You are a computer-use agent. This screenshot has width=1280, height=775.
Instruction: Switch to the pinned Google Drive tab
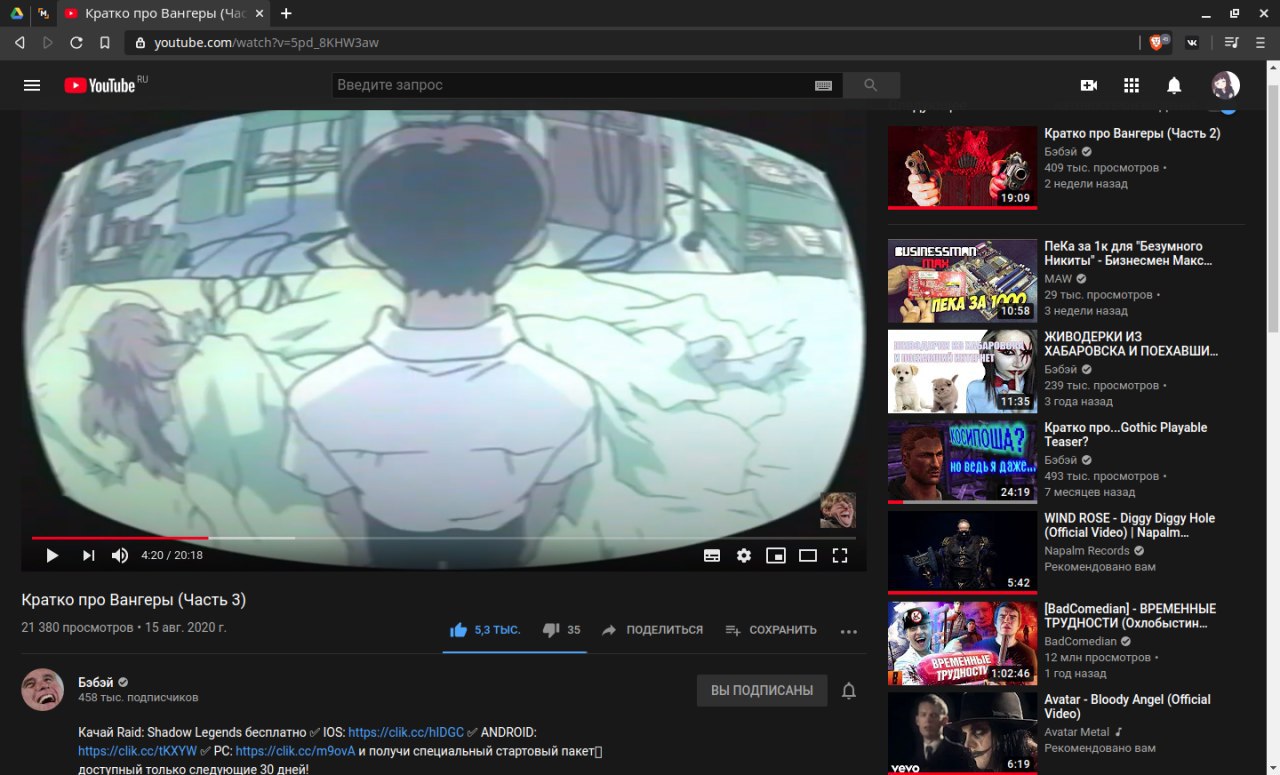(x=17, y=13)
